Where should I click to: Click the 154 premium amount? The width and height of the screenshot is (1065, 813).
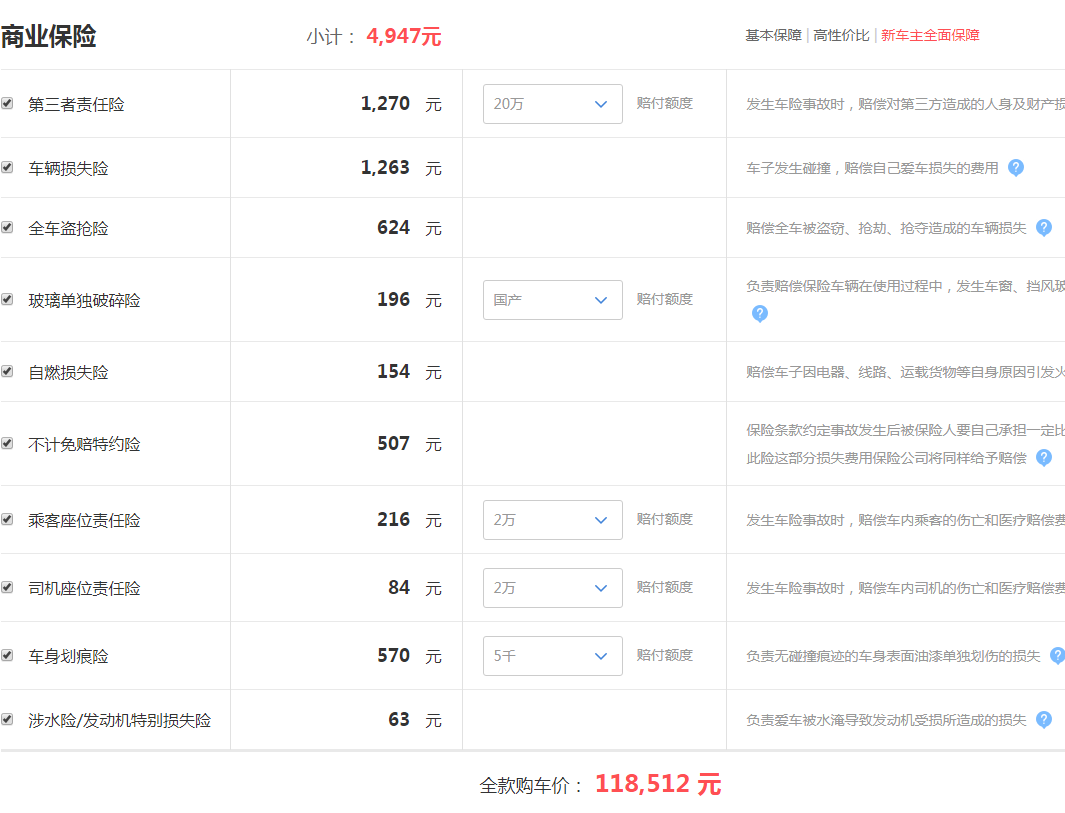pyautogui.click(x=393, y=371)
